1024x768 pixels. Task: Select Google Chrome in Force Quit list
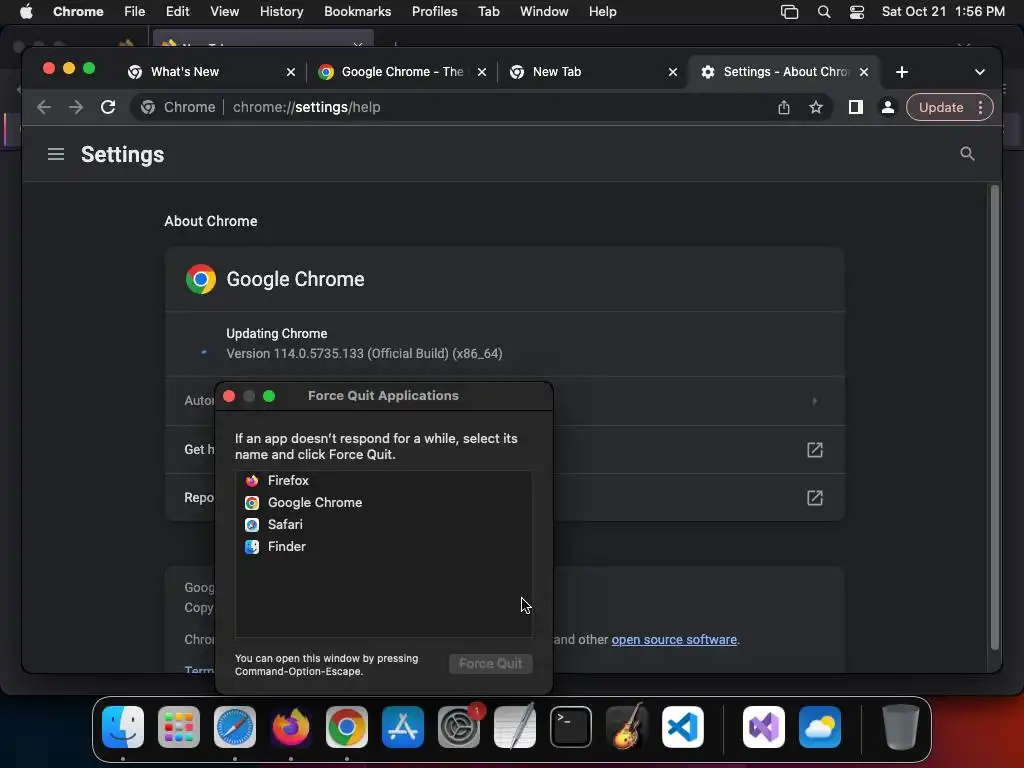coord(383,502)
